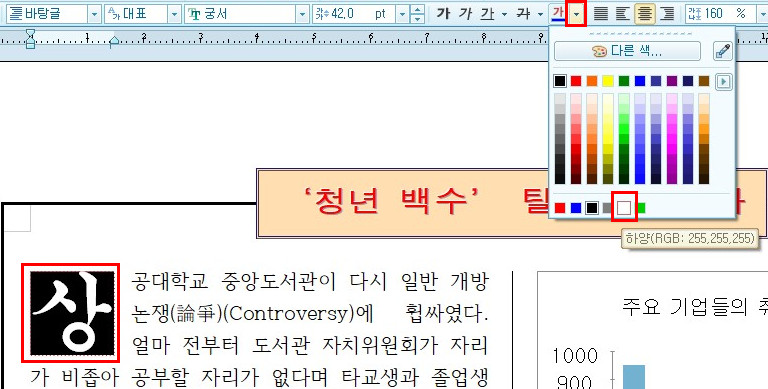Open the 바탕글 style dropdown

click(x=95, y=14)
